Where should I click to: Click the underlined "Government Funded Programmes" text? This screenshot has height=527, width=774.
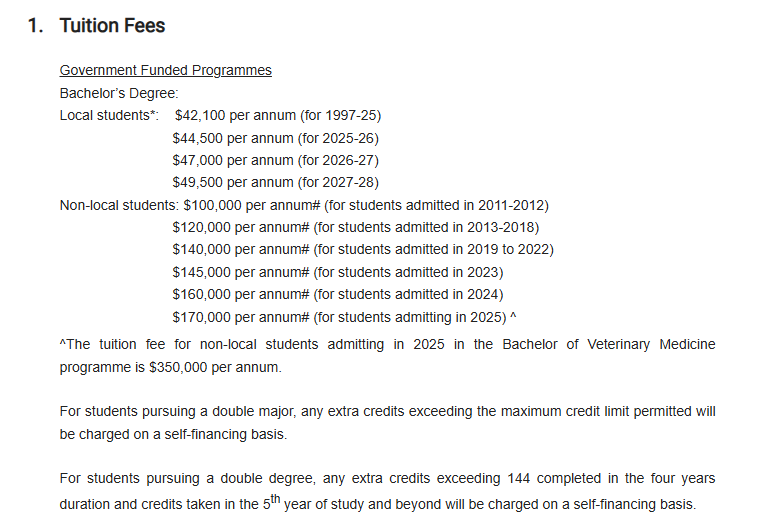click(165, 70)
